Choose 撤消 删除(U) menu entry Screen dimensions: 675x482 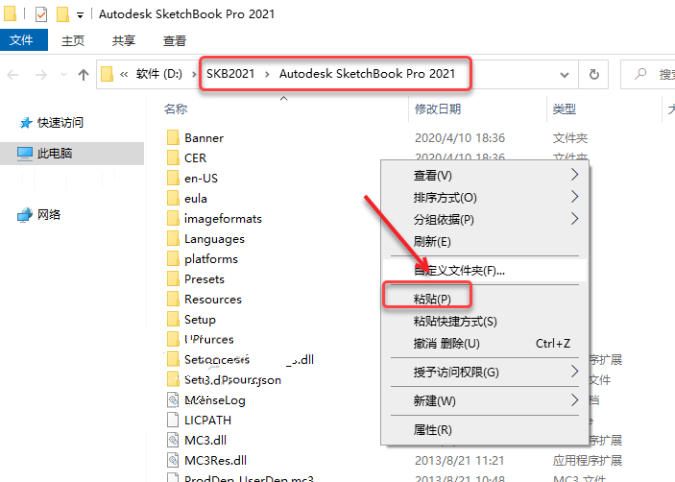(x=484, y=343)
